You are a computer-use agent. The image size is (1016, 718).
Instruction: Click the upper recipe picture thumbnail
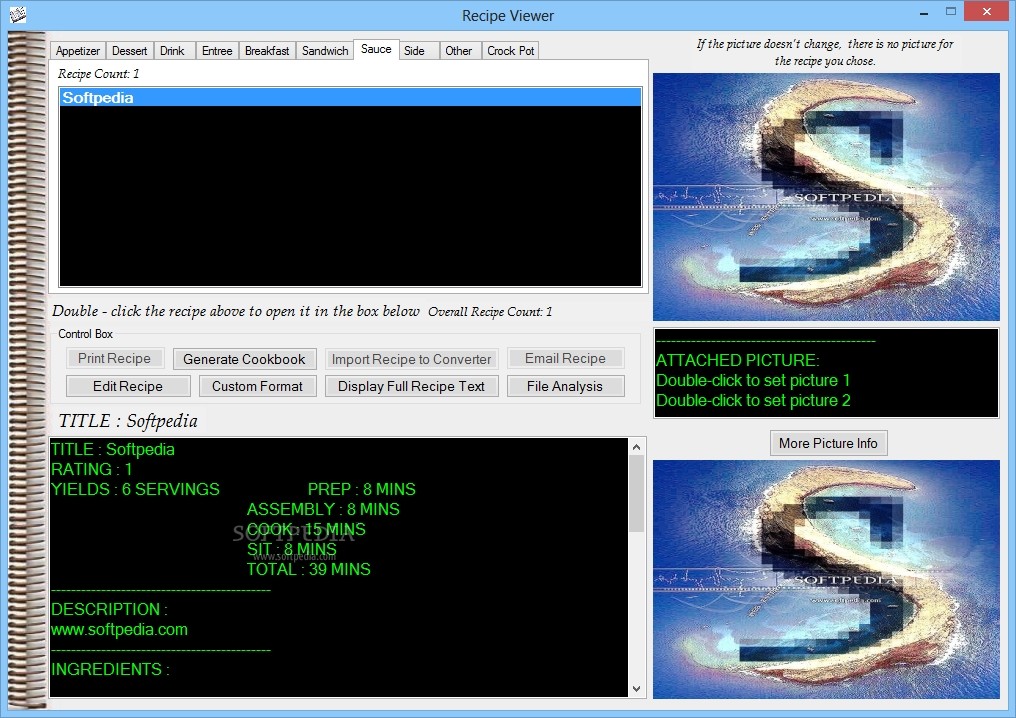[826, 196]
